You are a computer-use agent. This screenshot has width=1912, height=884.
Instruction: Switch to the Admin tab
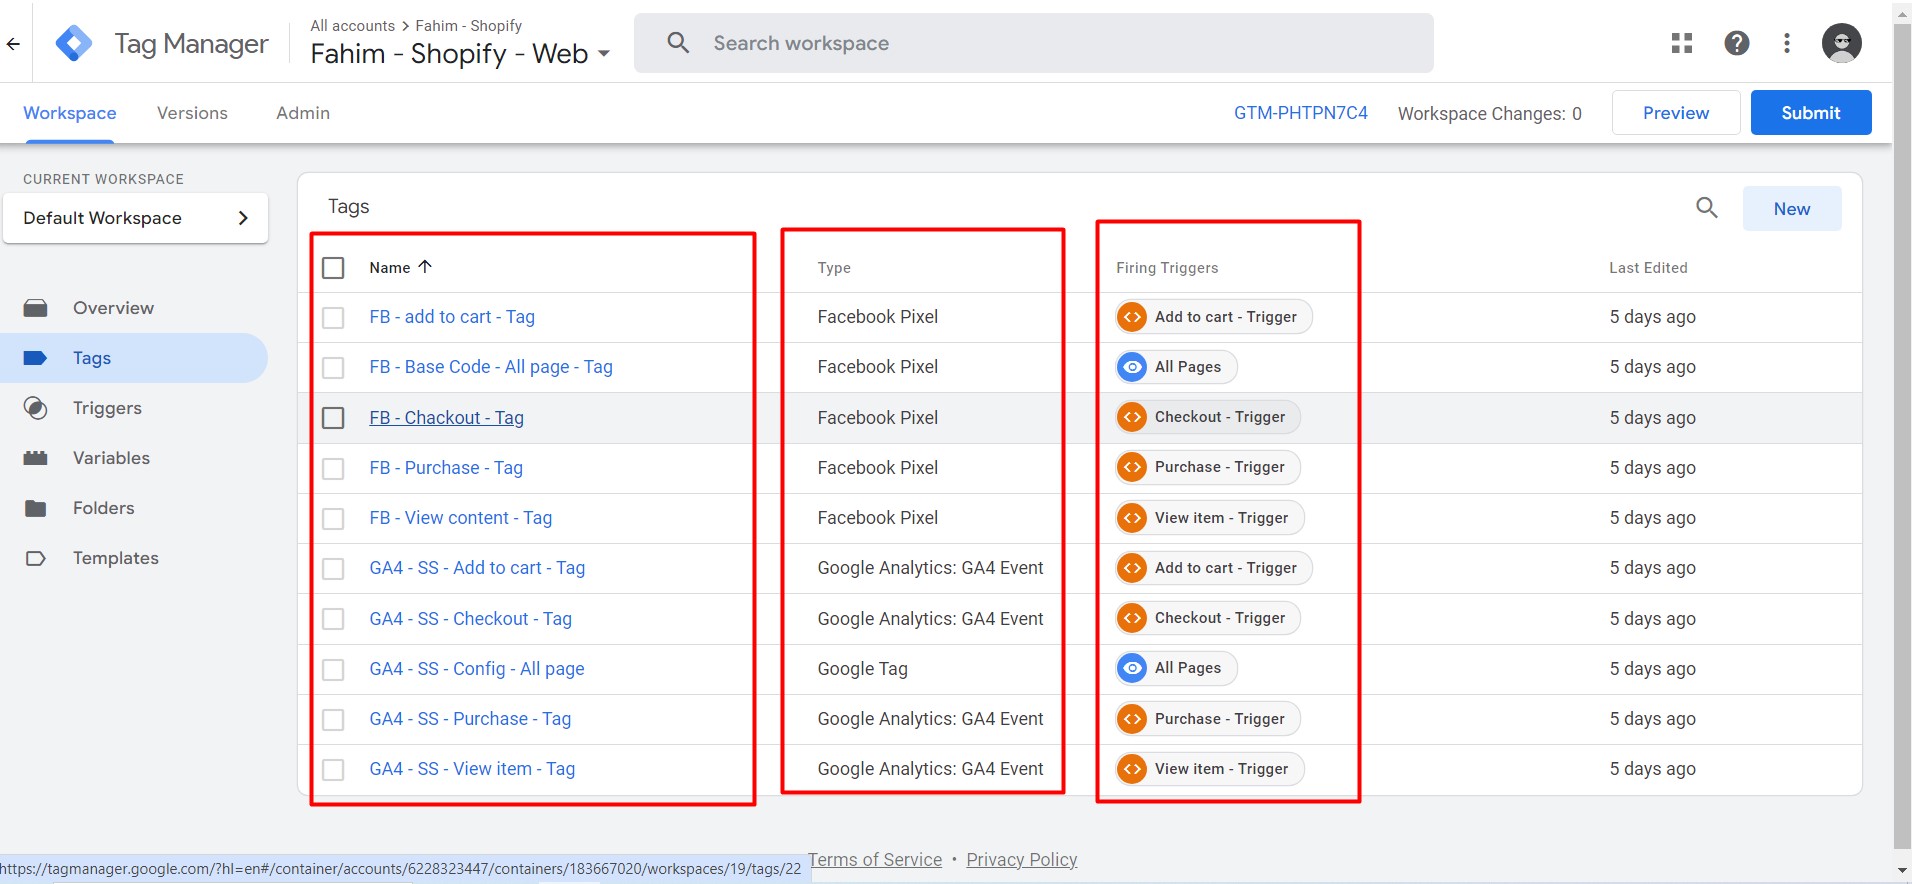(303, 113)
